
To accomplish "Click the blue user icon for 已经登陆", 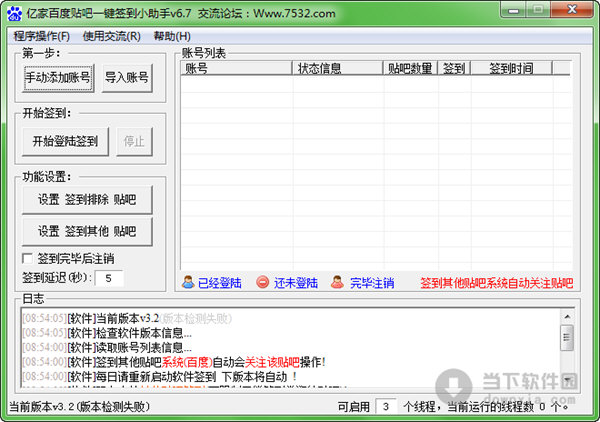I will click(x=188, y=282).
